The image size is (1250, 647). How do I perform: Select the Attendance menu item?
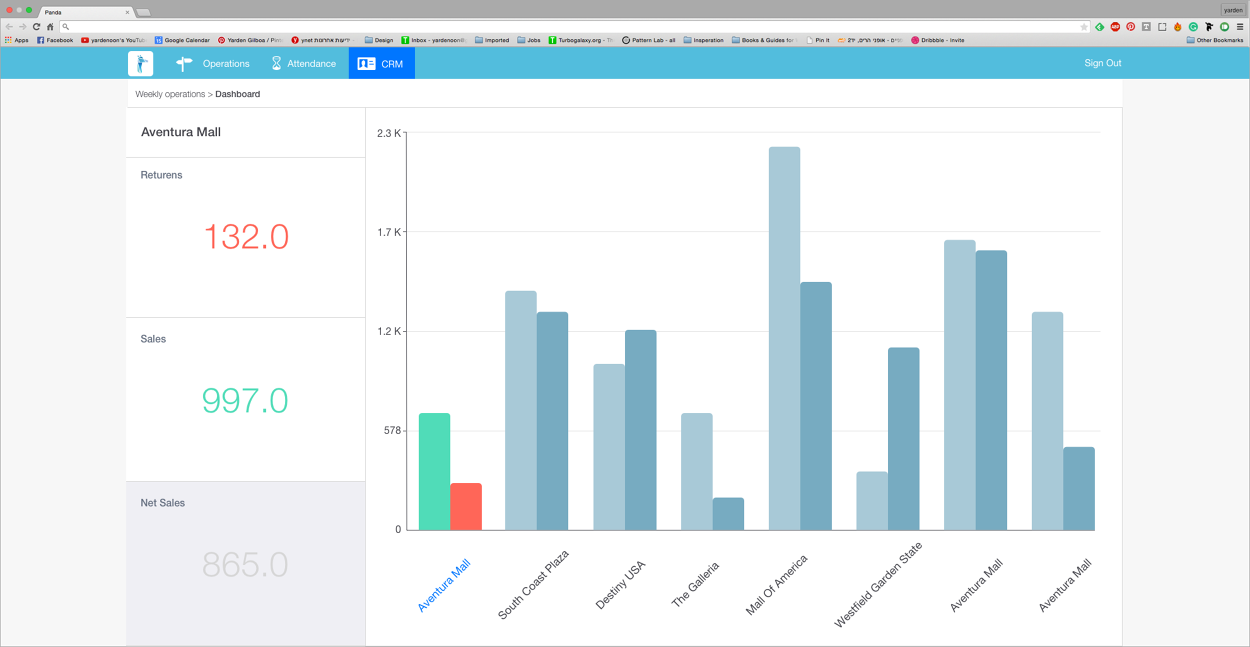click(x=310, y=63)
